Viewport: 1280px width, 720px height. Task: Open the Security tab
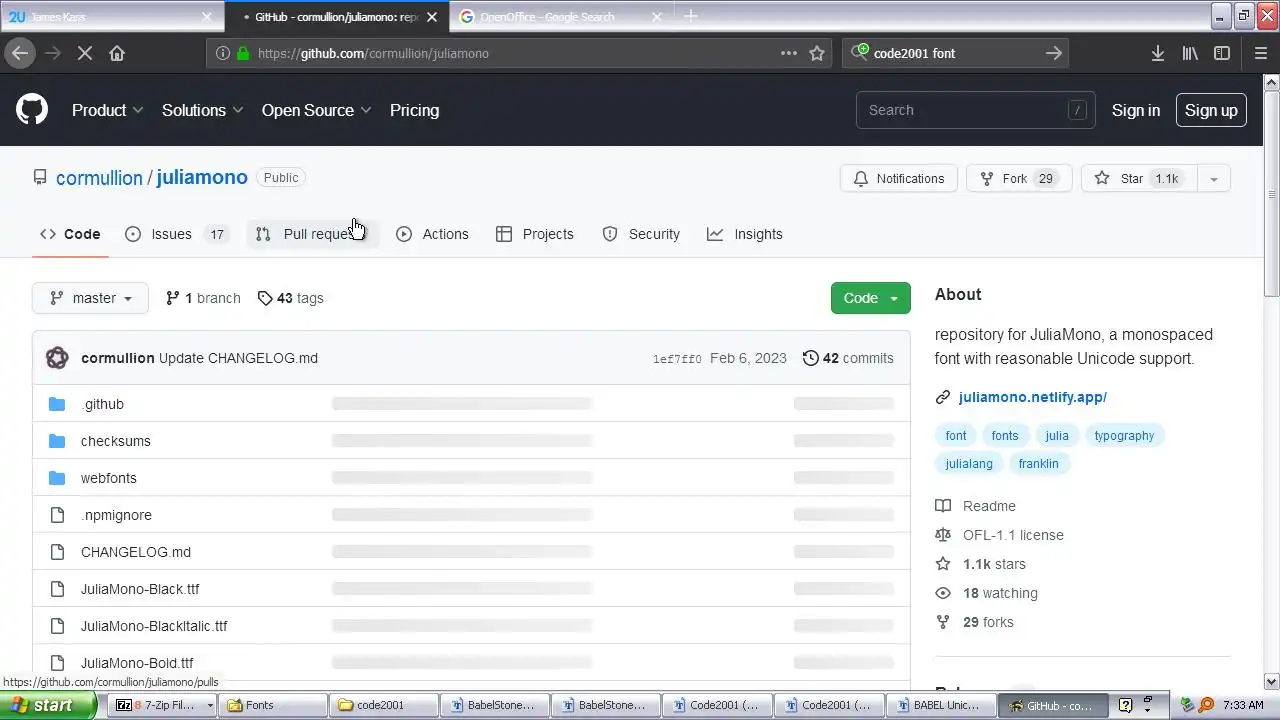tap(641, 234)
